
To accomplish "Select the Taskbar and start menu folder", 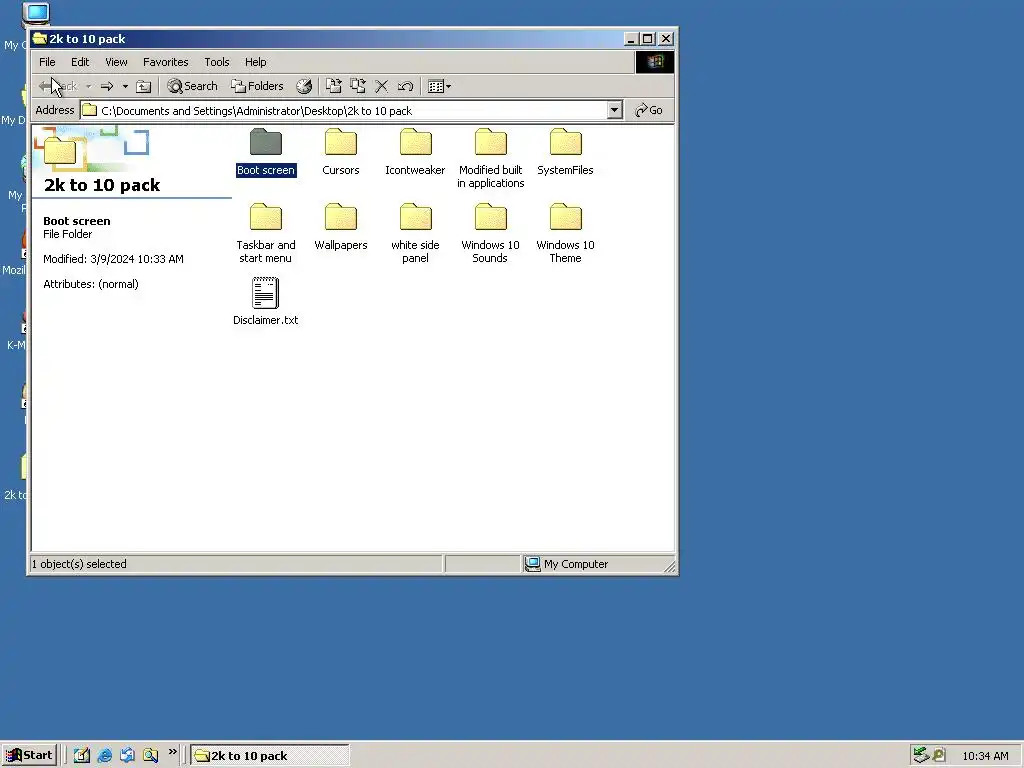I will click(x=266, y=233).
